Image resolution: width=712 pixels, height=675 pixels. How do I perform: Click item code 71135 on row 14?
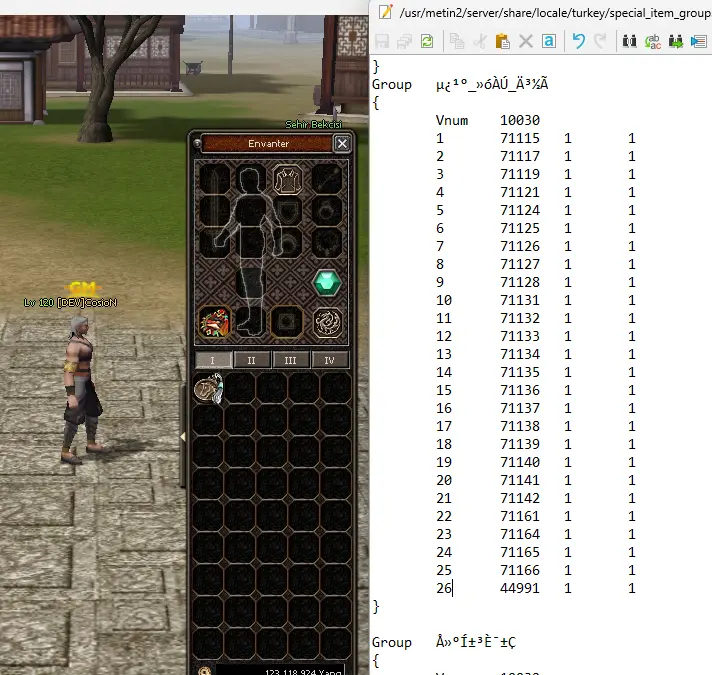520,372
